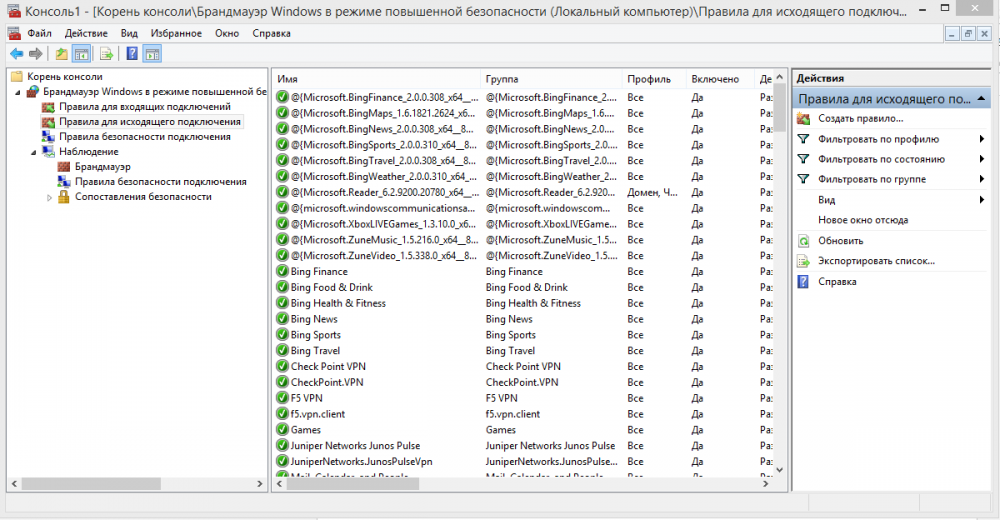Open Фильтровать по состоянию submenu arrow

tap(982, 159)
